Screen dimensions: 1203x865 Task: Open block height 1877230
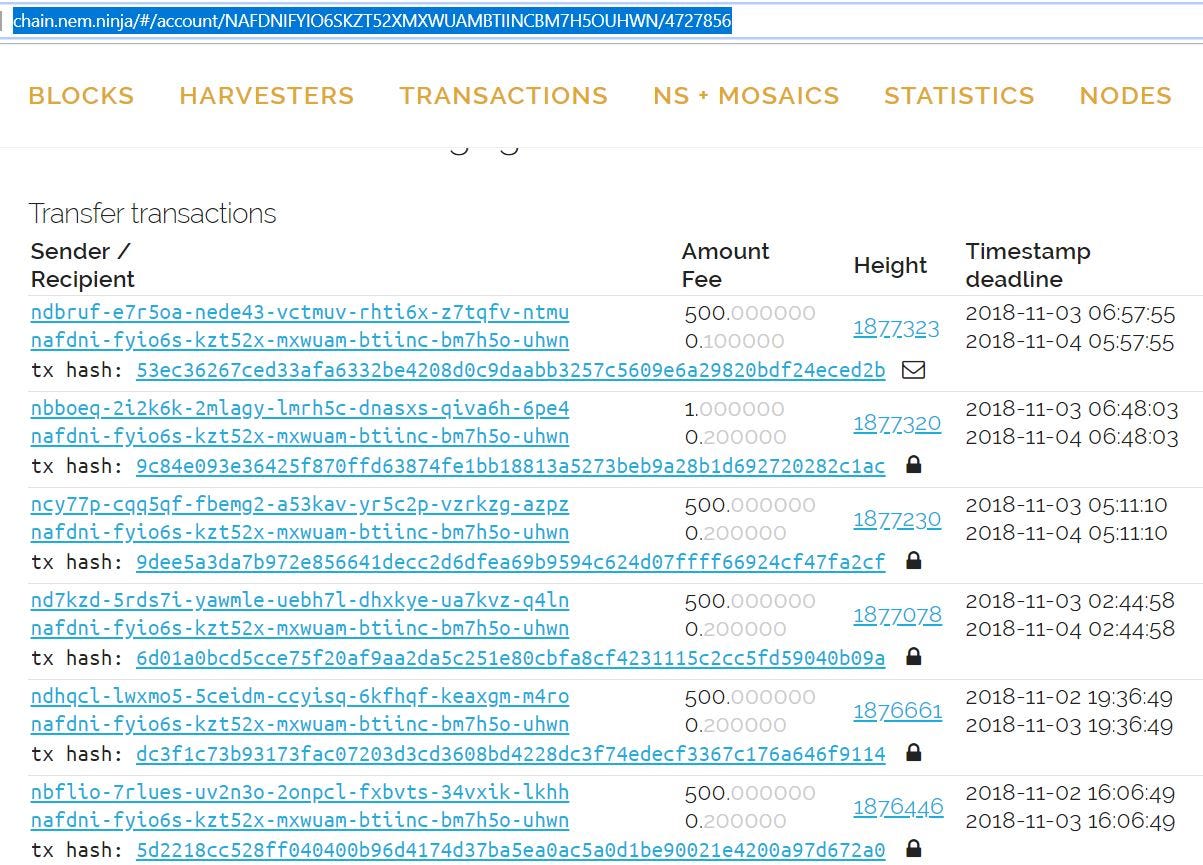pyautogui.click(x=897, y=519)
